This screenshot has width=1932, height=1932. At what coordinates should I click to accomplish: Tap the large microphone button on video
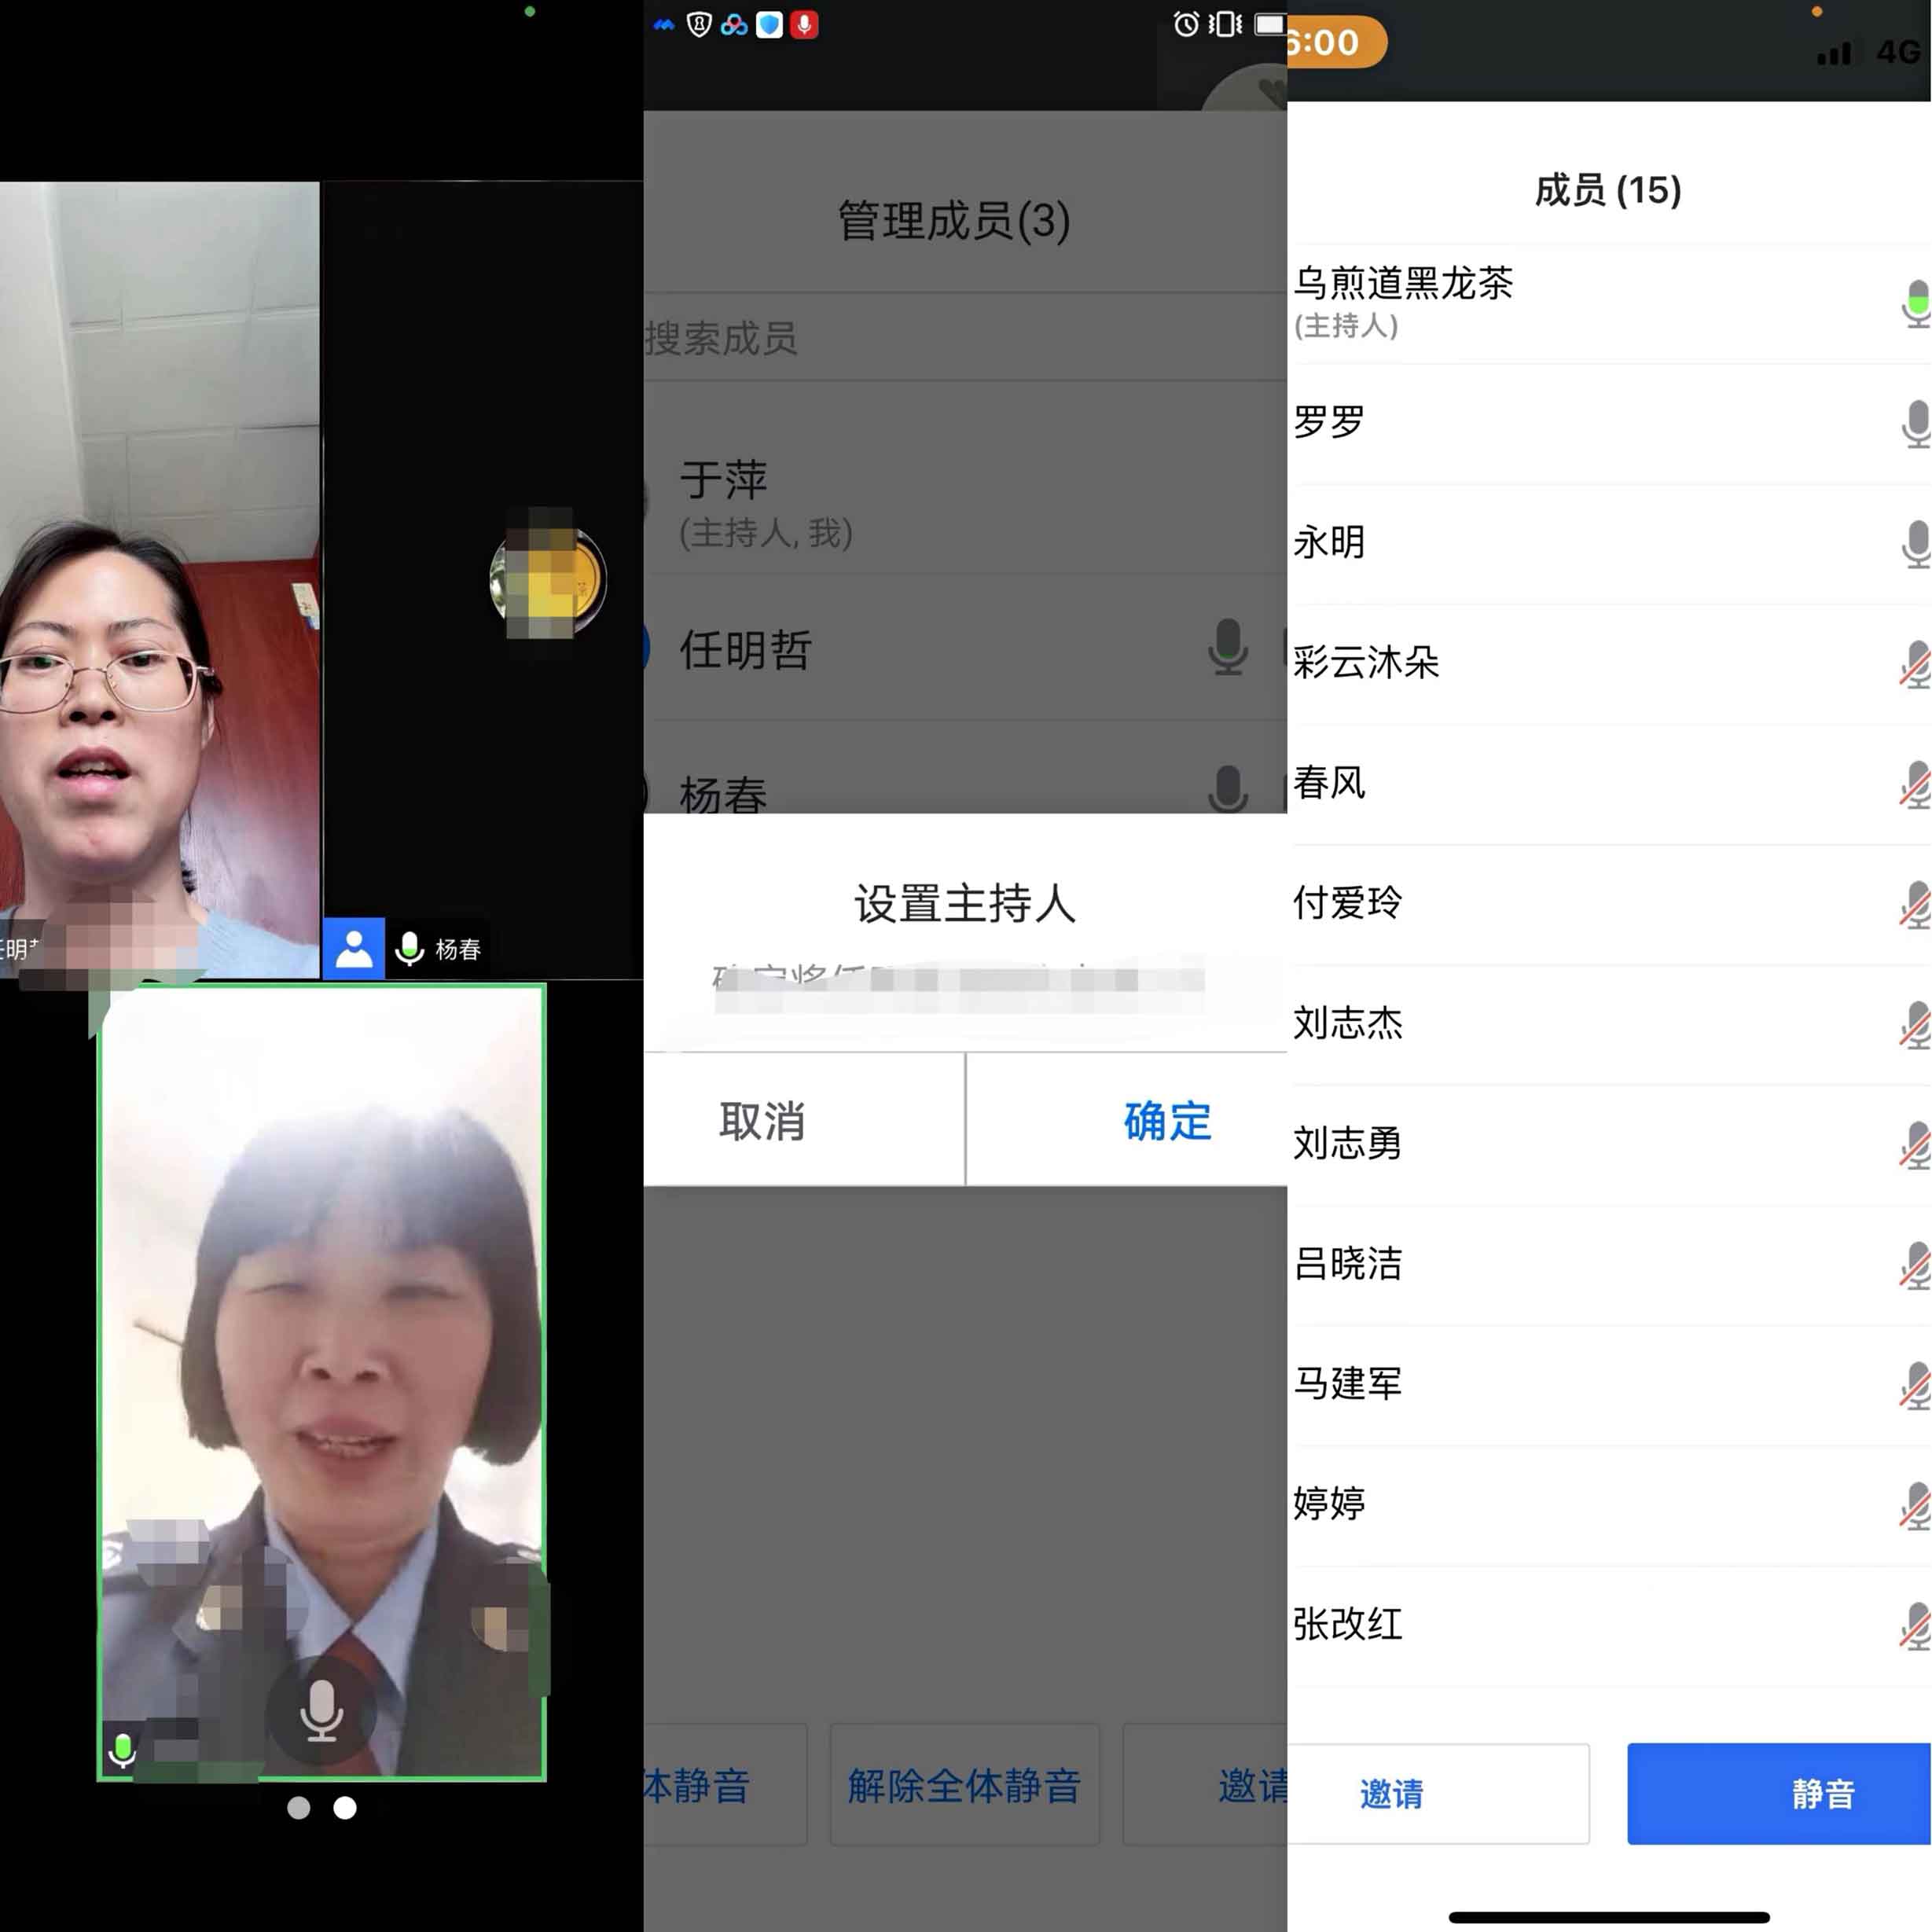[x=321, y=1710]
